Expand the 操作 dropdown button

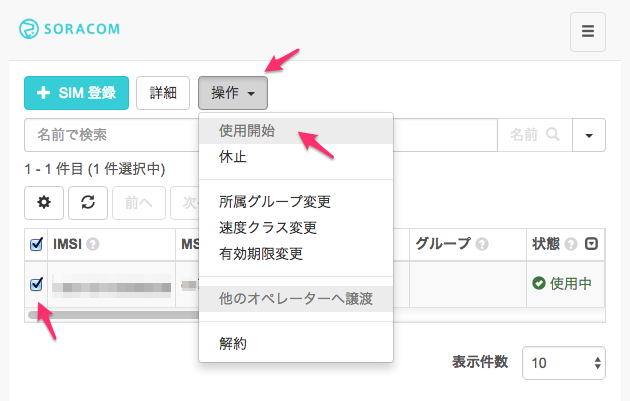(232, 93)
